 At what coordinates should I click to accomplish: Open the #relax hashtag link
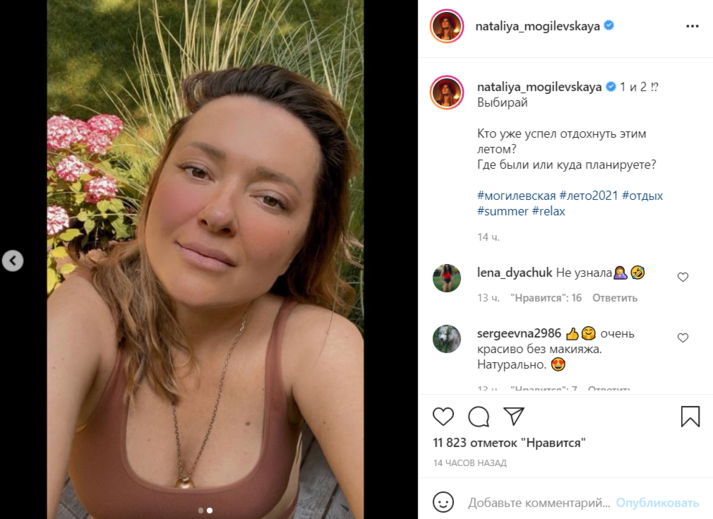pos(550,211)
